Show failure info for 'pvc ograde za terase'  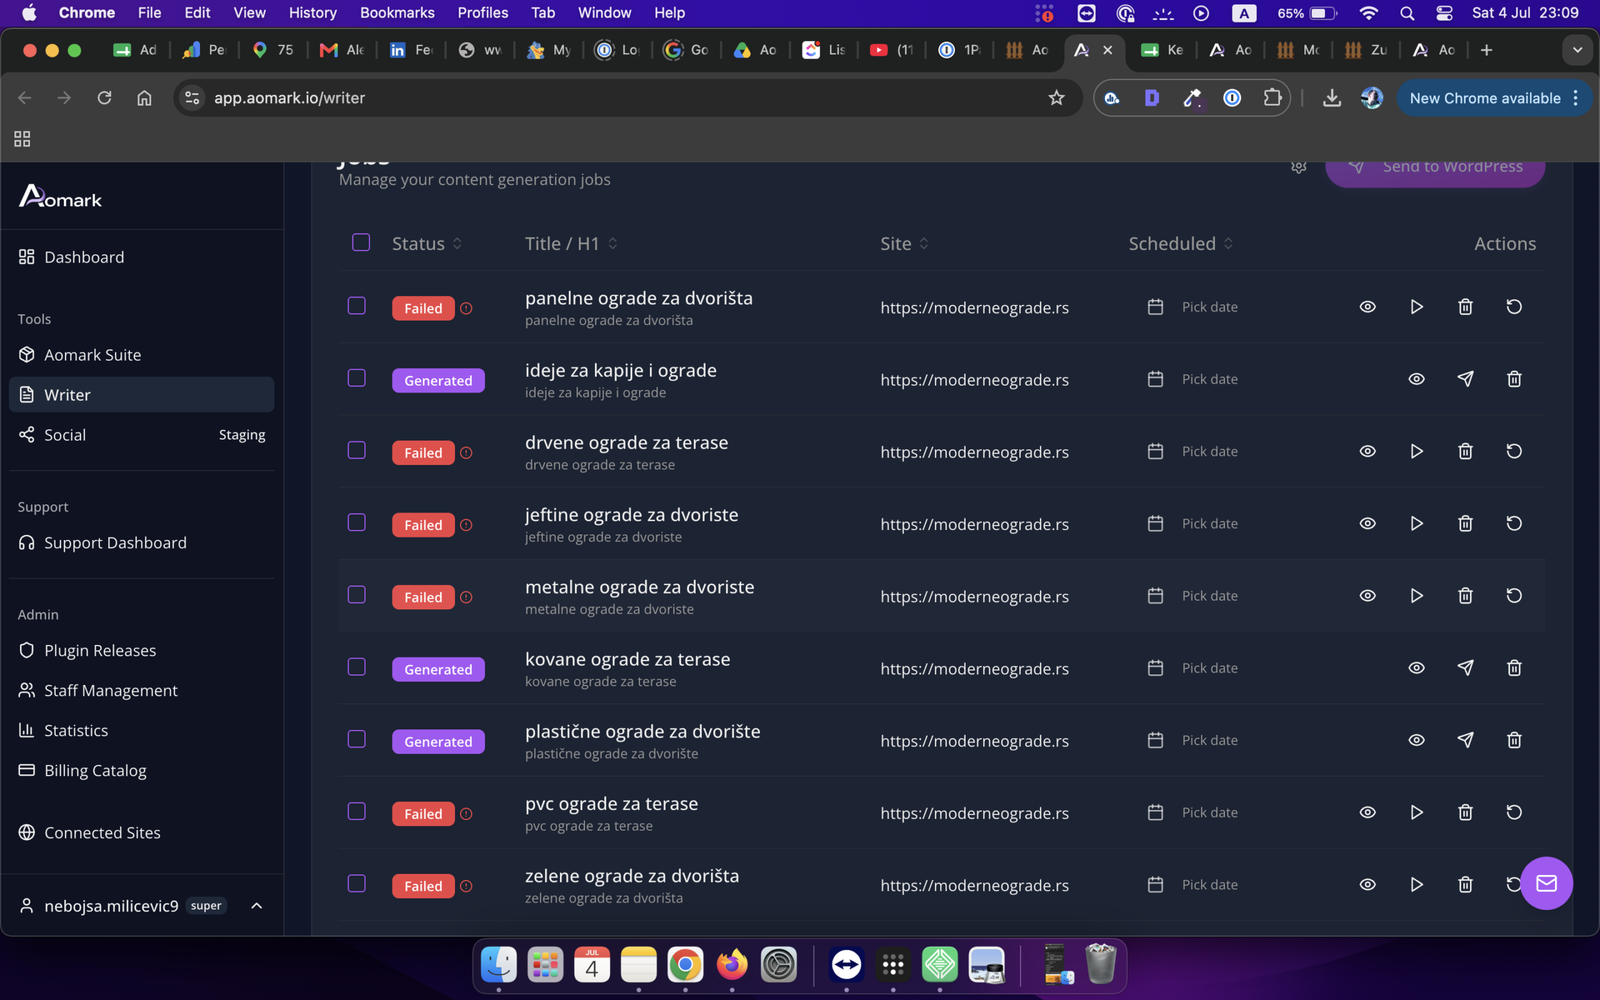pos(466,814)
